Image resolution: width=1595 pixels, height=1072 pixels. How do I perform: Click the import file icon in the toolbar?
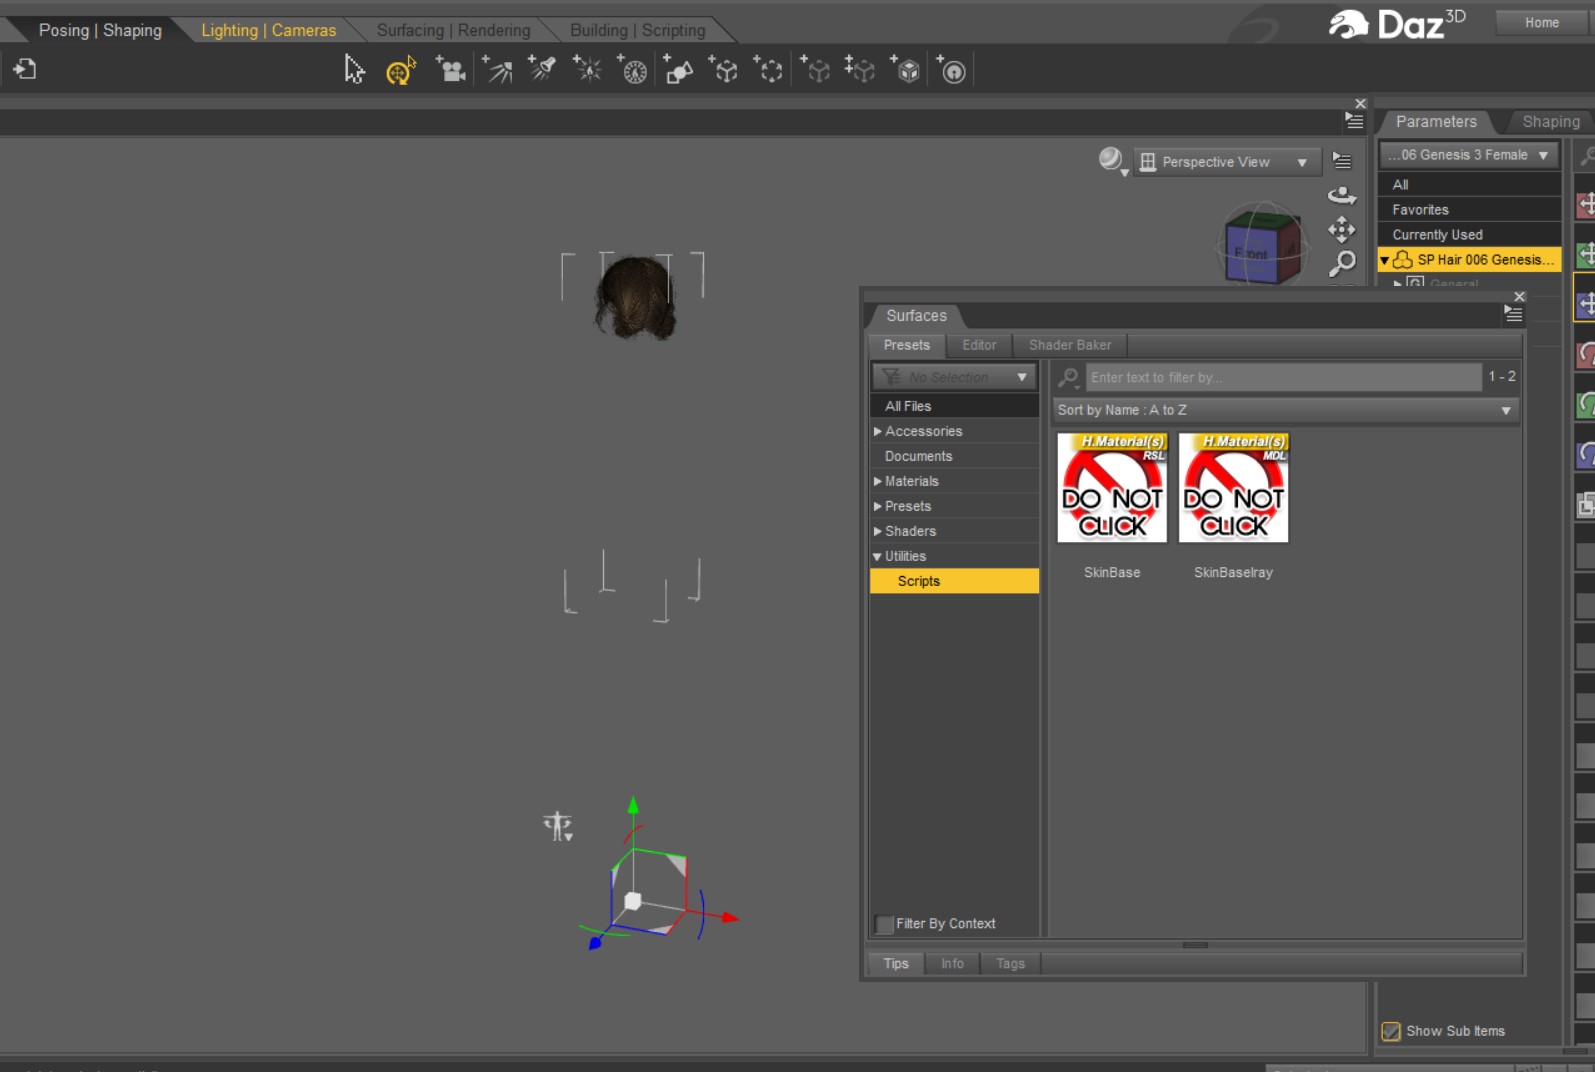click(25, 69)
